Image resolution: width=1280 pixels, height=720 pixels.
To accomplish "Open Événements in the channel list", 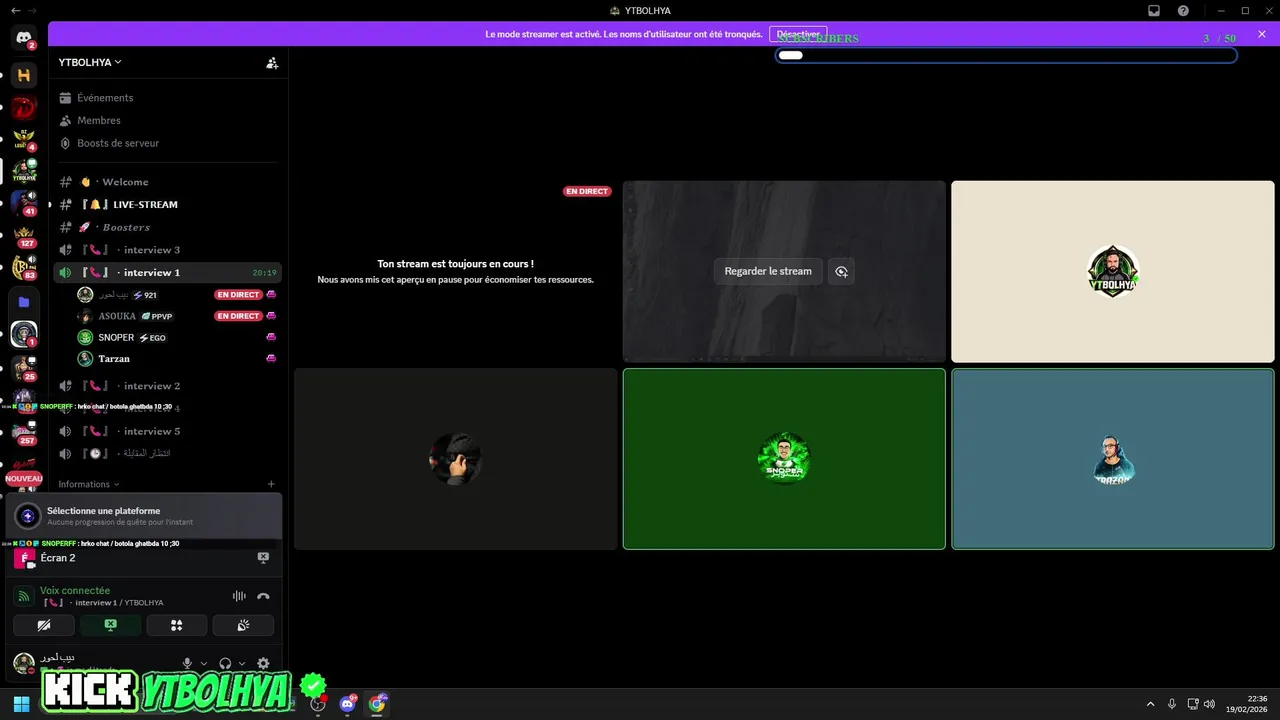I will [166, 98].
